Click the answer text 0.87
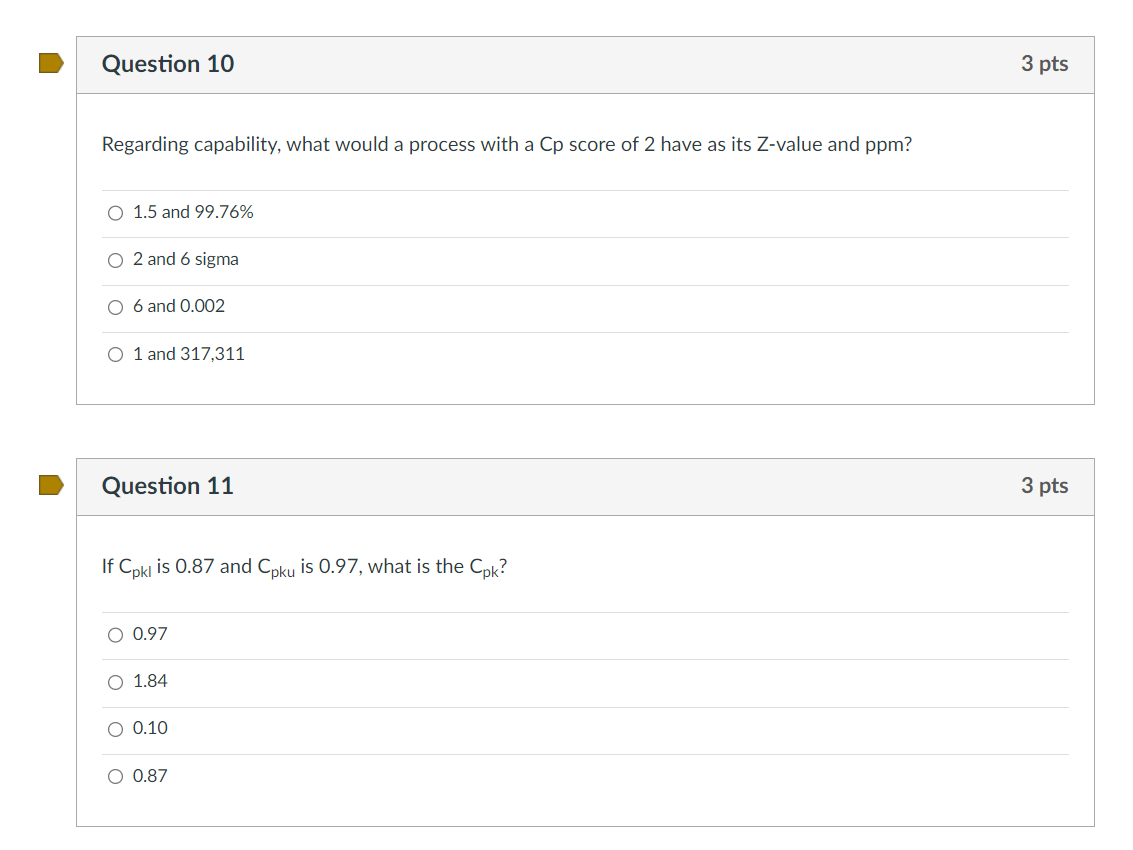This screenshot has height=850, width=1133. [150, 776]
